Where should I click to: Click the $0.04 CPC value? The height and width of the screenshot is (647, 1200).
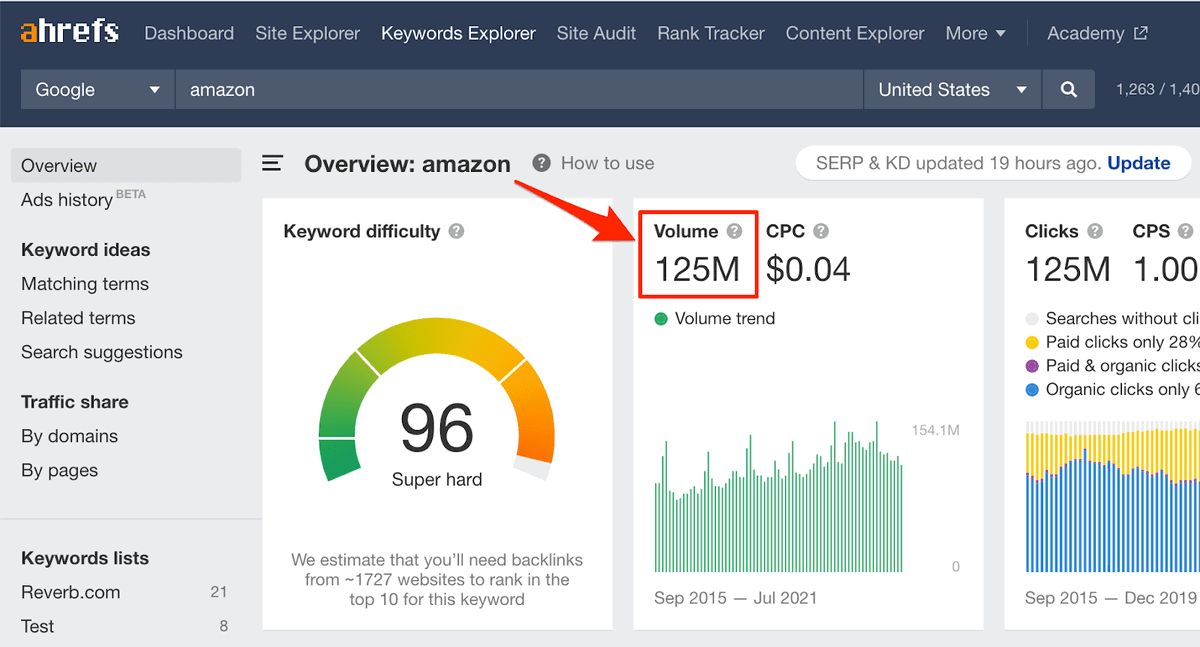808,269
